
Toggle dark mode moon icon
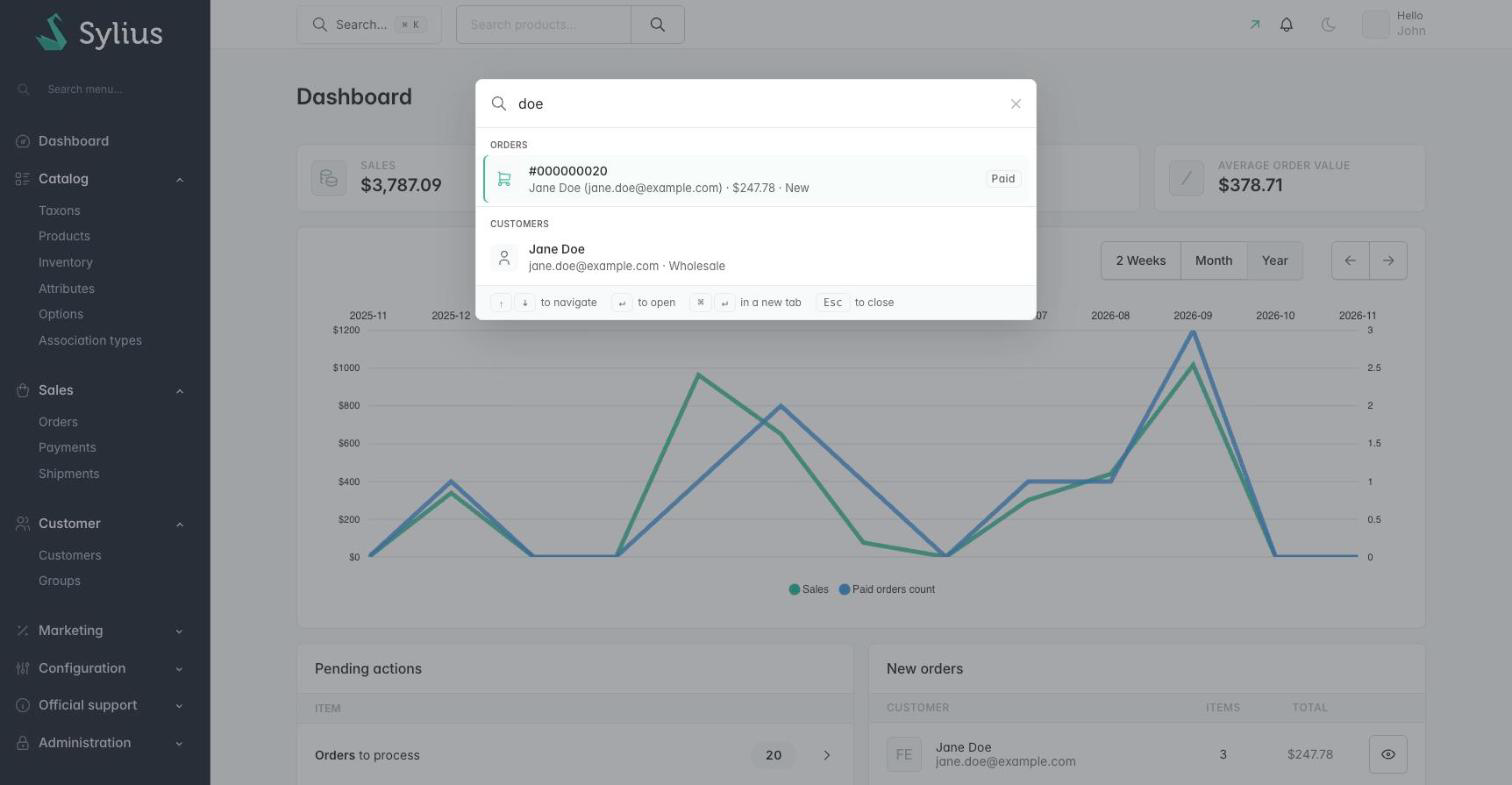1328,25
